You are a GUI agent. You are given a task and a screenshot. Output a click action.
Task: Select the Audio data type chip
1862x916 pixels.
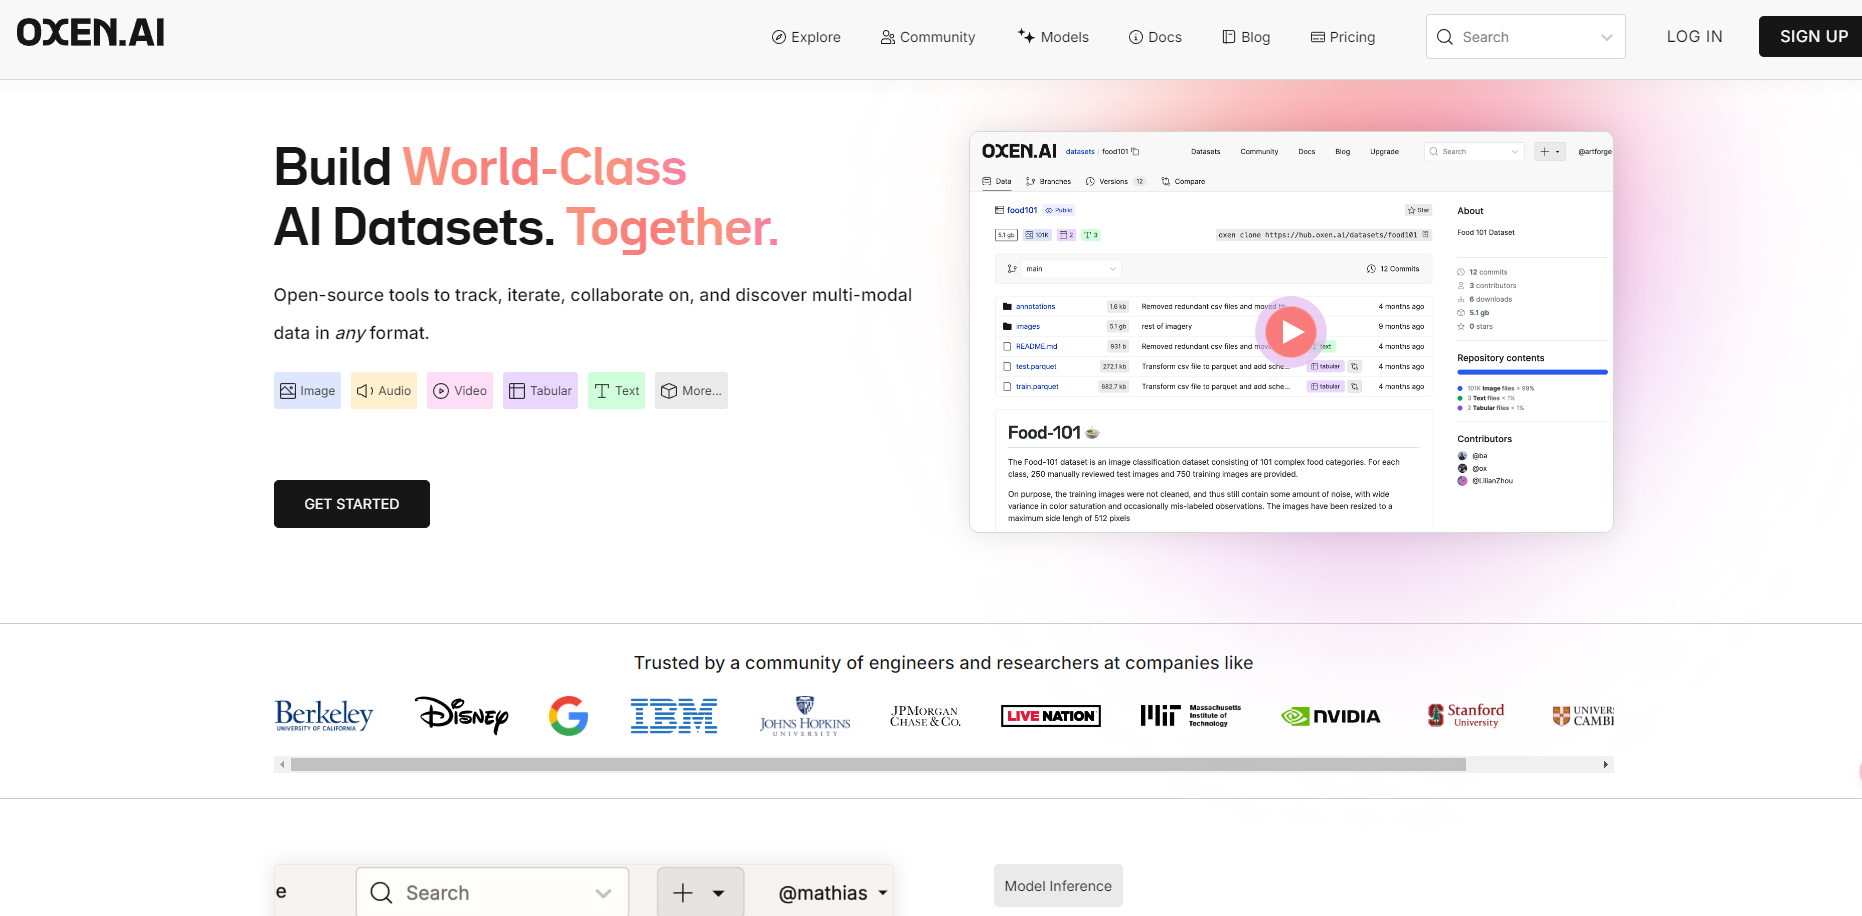pos(384,391)
